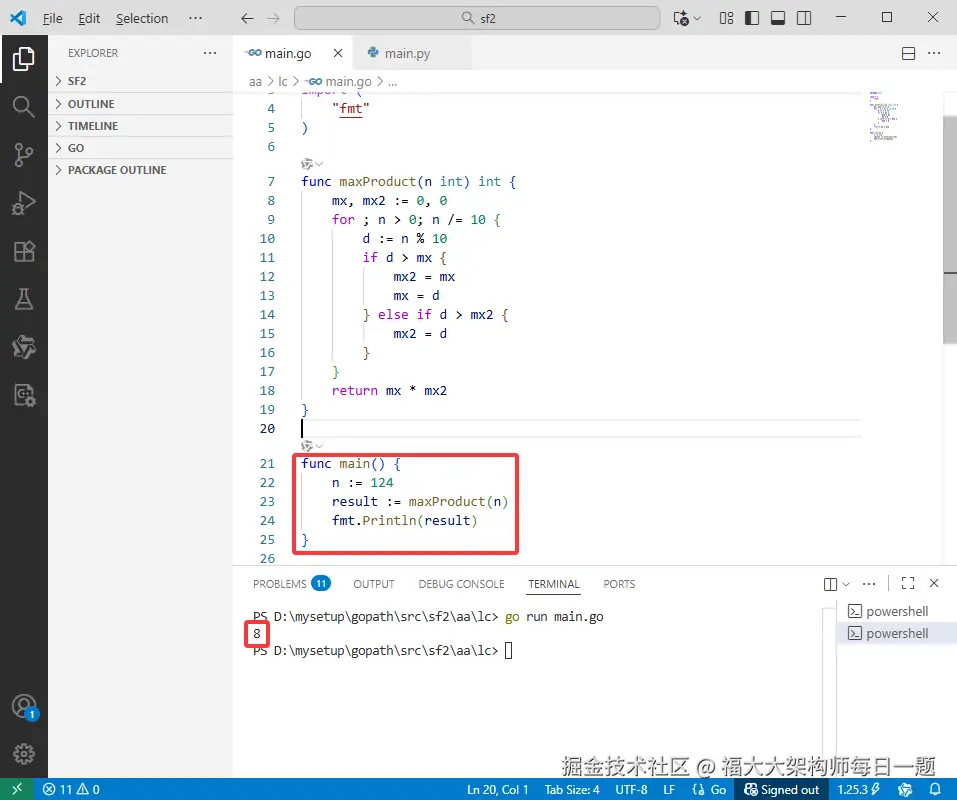Click the lc breadcrumb segment
This screenshot has width=957, height=800.
[x=283, y=81]
